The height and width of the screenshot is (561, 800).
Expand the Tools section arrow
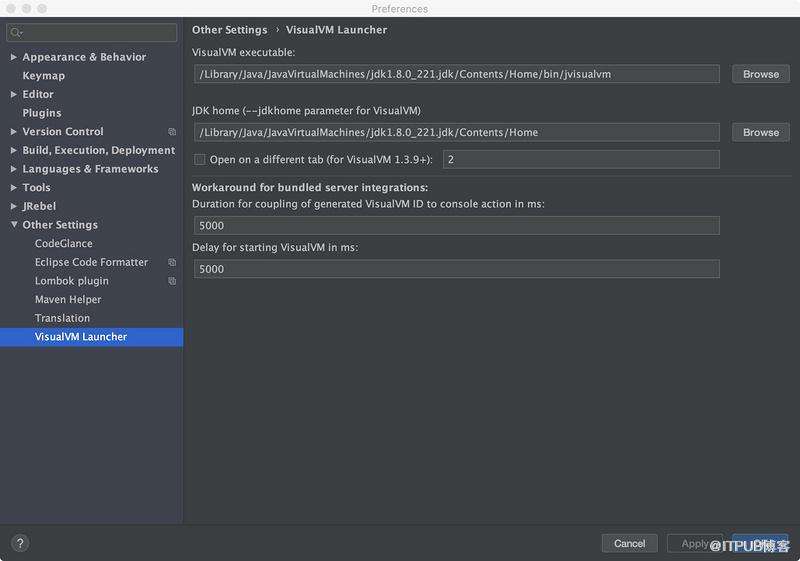pos(14,188)
